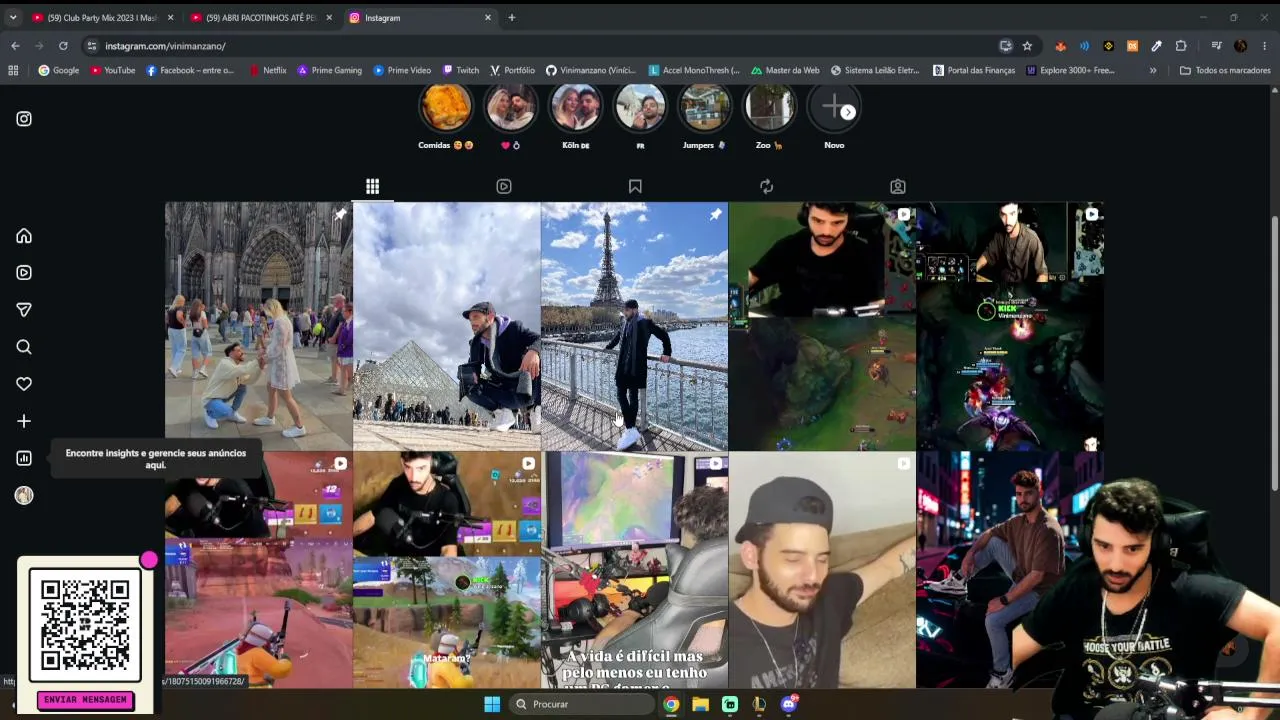The height and width of the screenshot is (720, 1280).
Task: Open notifications heart icon
Action: tap(24, 384)
